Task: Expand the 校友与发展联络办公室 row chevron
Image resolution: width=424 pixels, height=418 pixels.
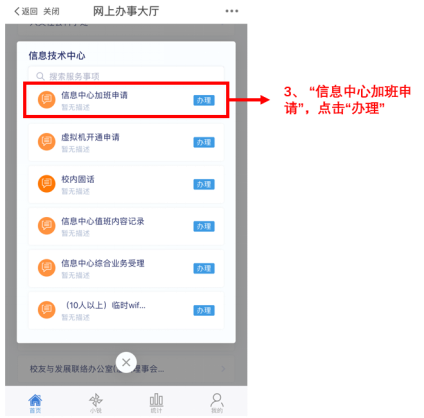Action: point(223,369)
